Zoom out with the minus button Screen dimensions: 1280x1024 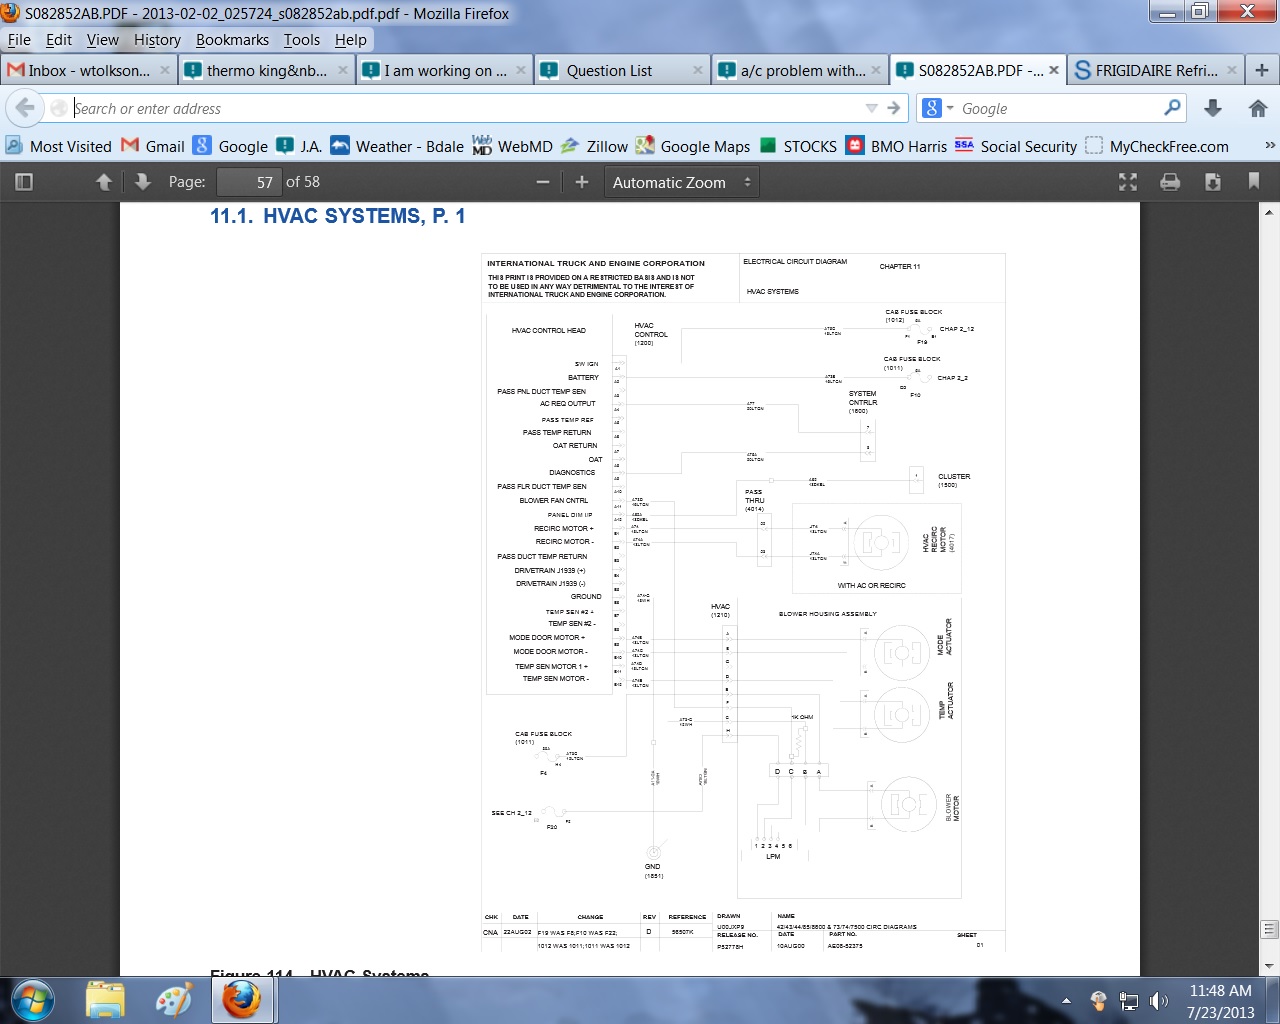(543, 182)
